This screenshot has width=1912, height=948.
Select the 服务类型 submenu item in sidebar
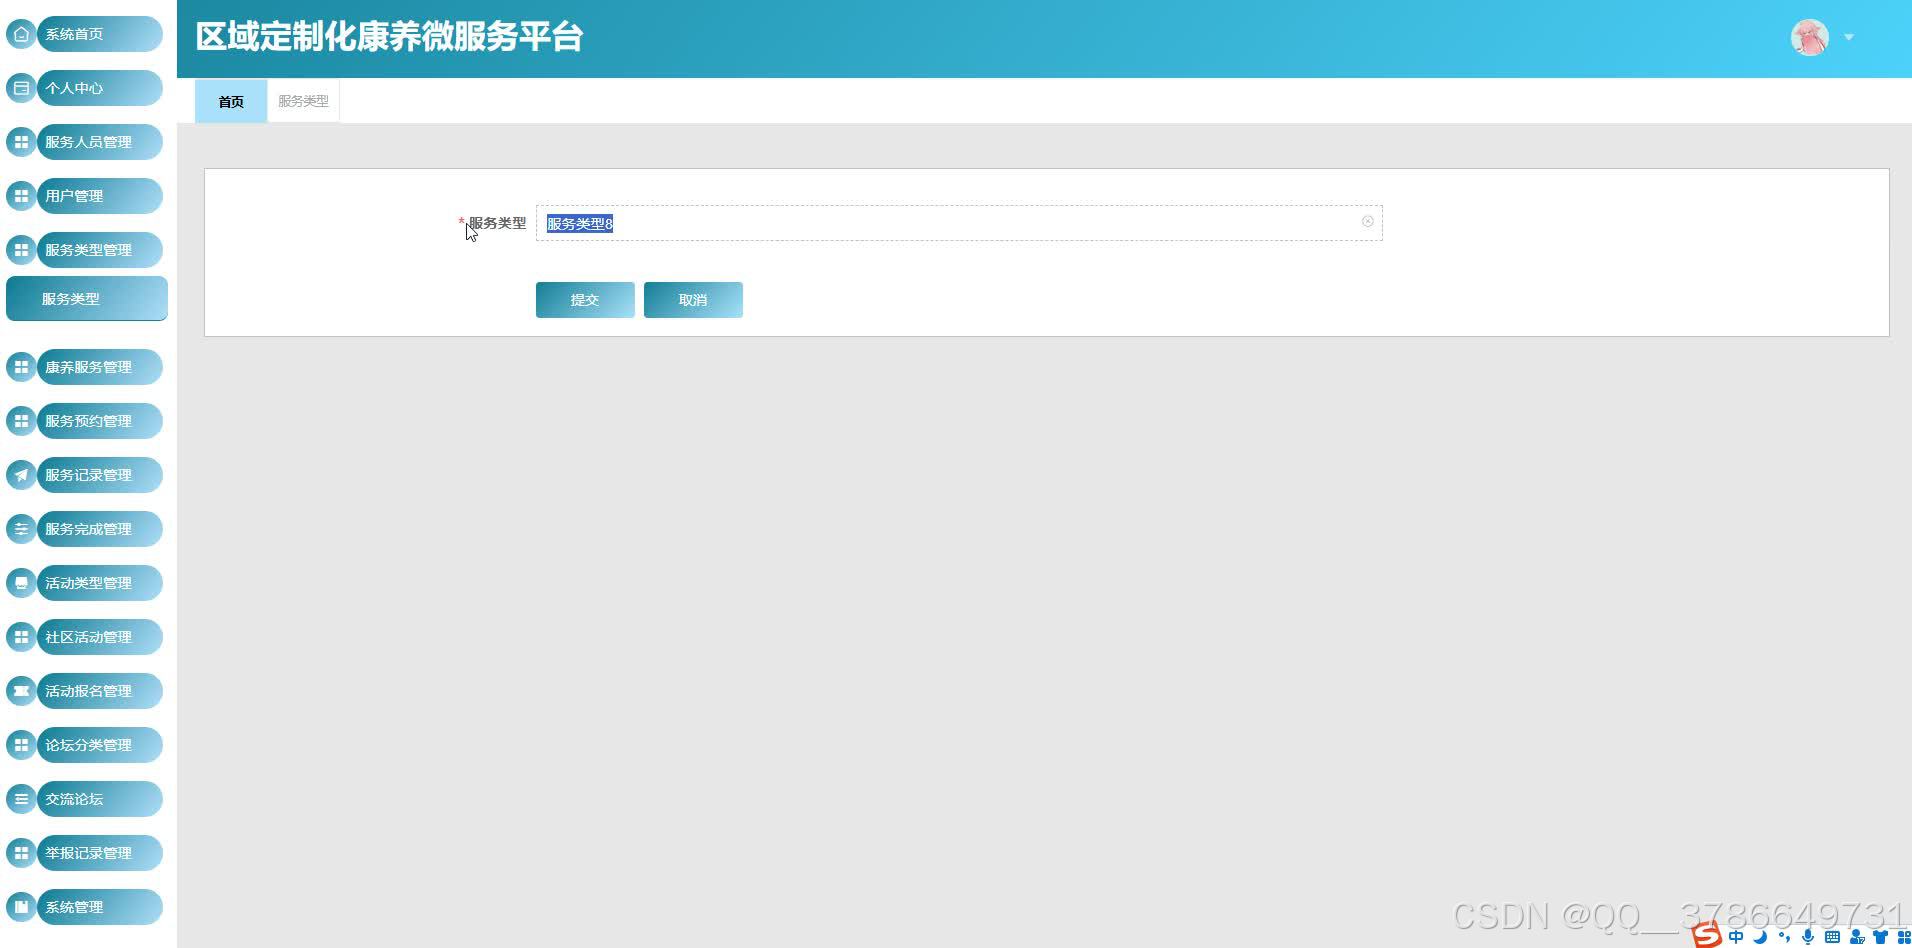87,299
